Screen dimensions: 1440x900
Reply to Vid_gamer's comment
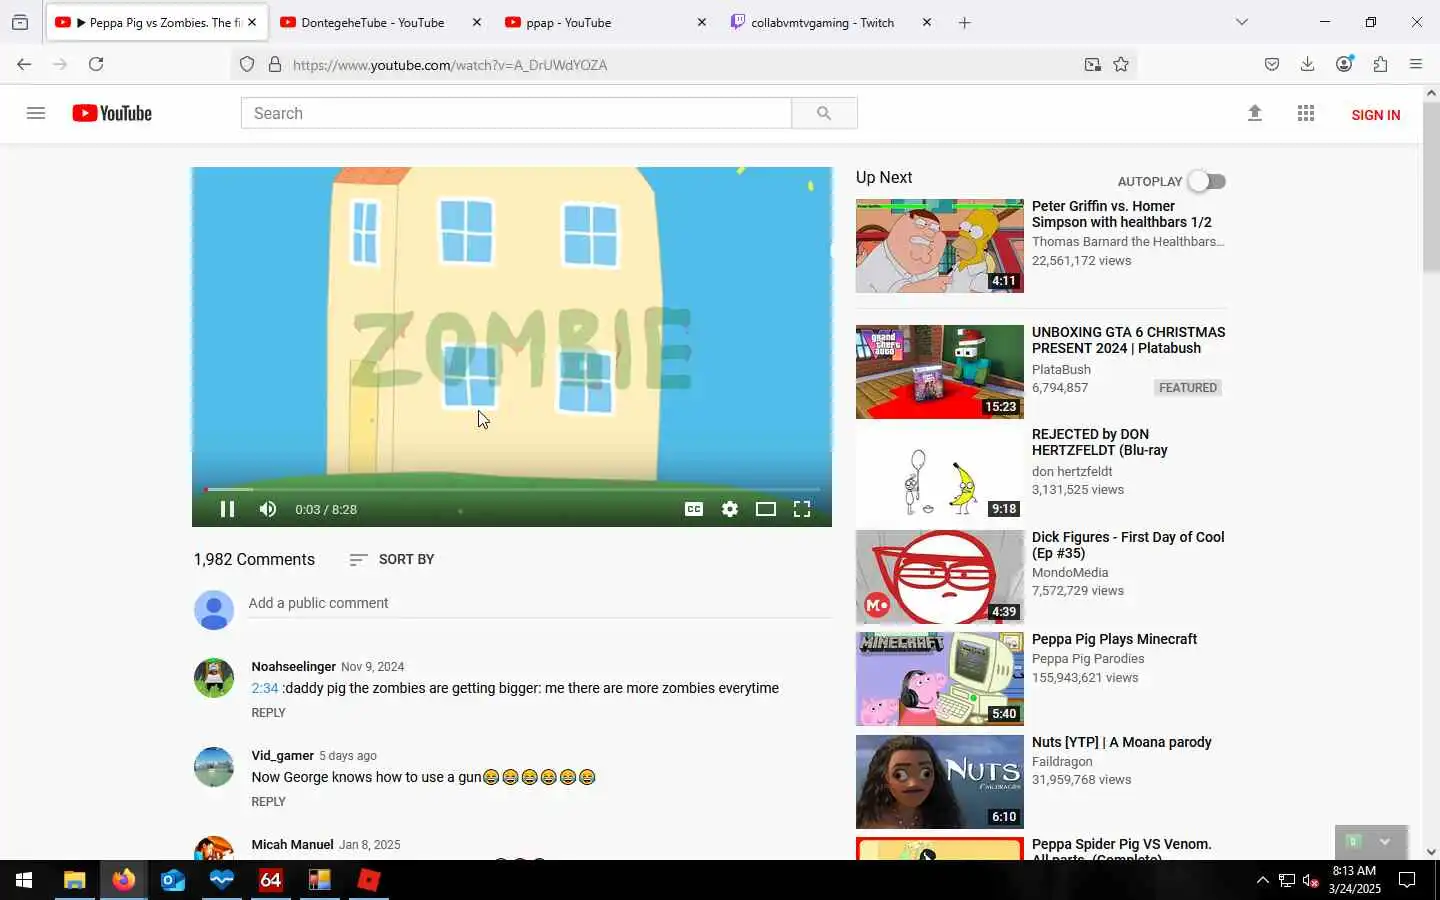pos(268,802)
